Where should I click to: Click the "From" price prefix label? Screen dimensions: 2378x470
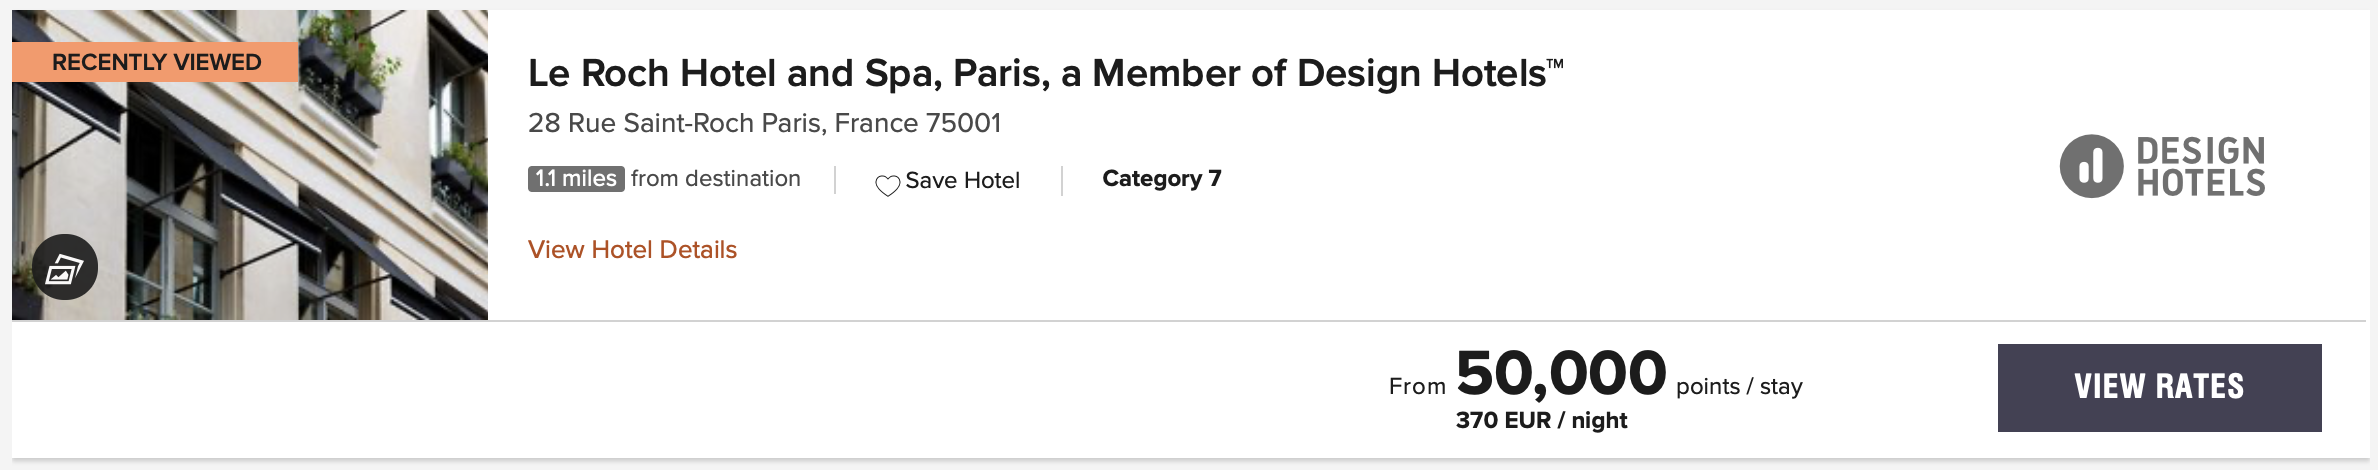(1417, 387)
